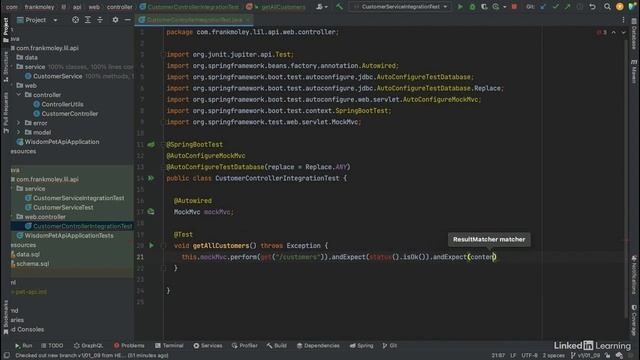Image resolution: width=640 pixels, height=360 pixels.
Task: Open the Structure side panel
Action: [6, 67]
